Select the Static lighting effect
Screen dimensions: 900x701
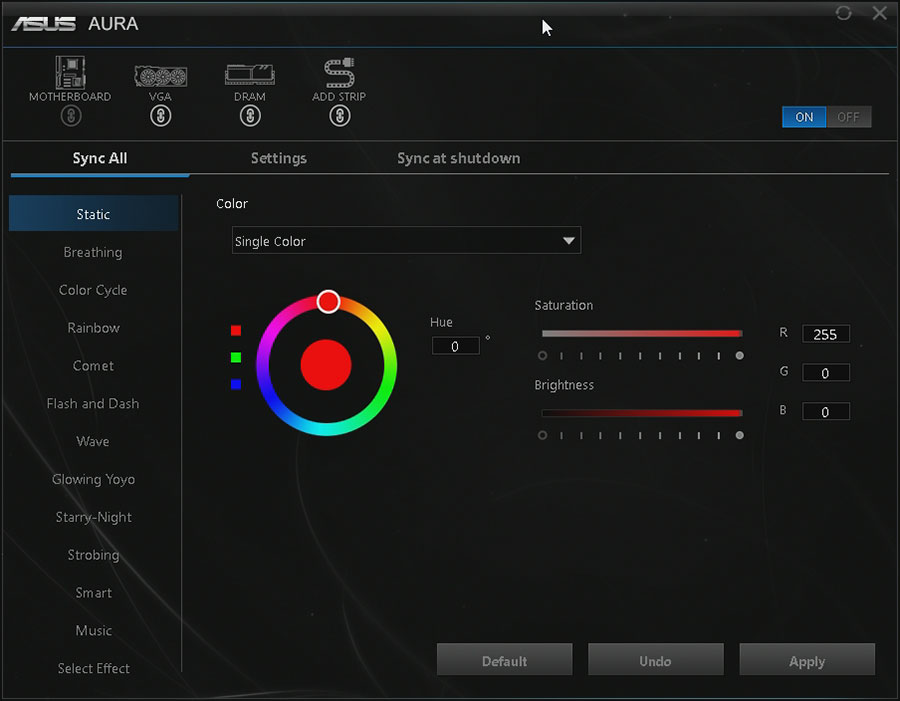pyautogui.click(x=94, y=214)
